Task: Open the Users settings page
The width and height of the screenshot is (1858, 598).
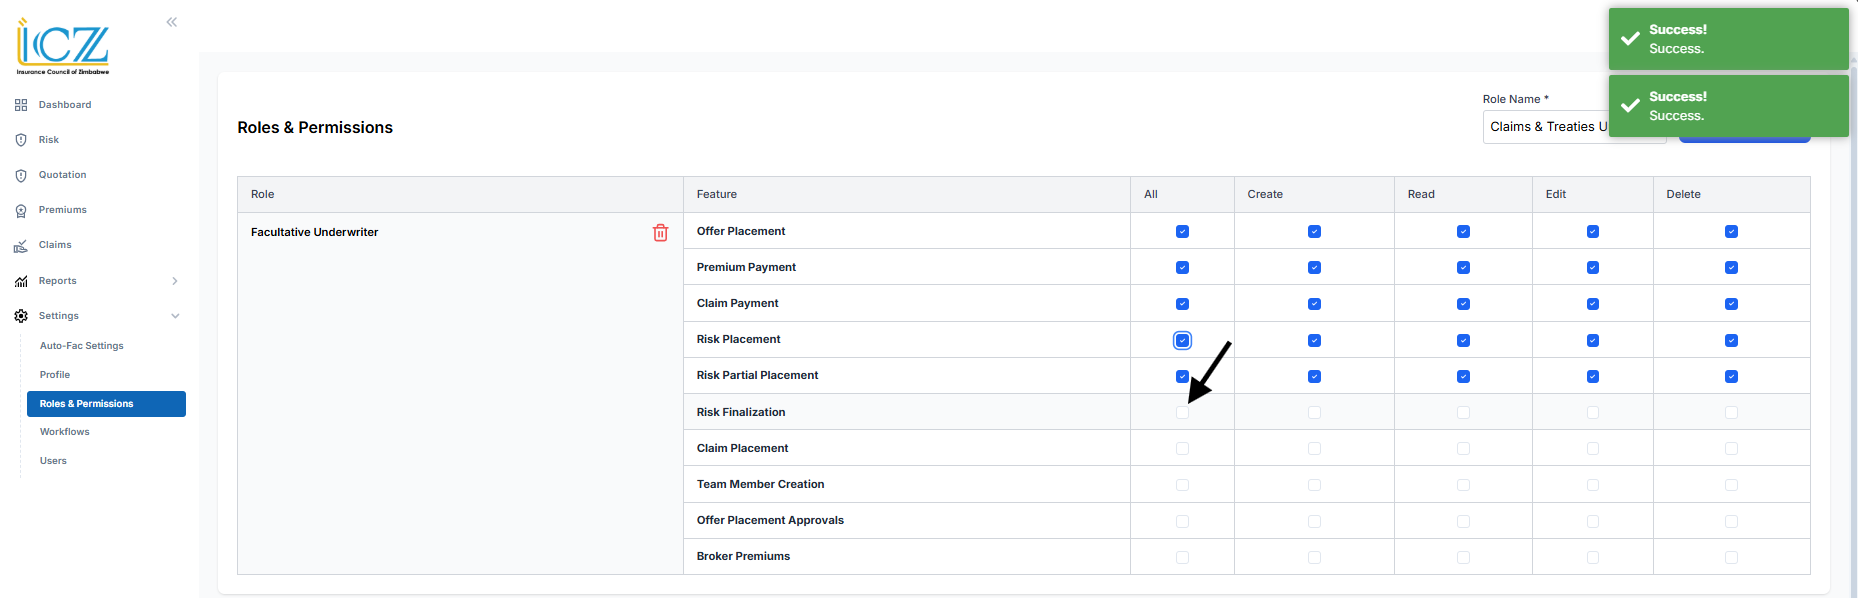Action: point(54,461)
